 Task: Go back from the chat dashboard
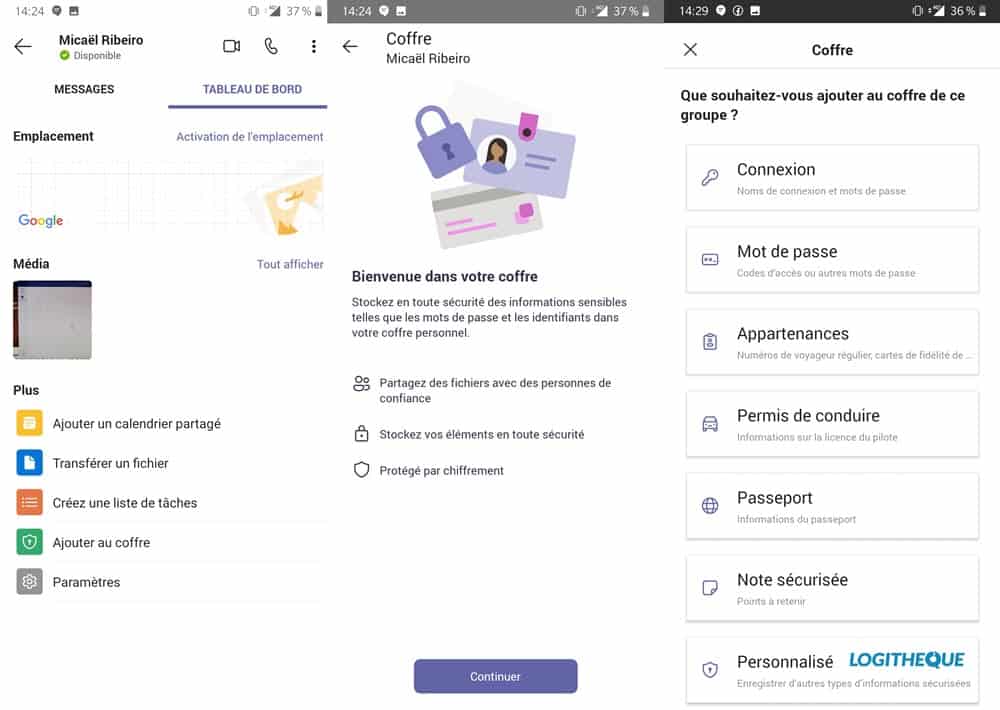[x=23, y=47]
